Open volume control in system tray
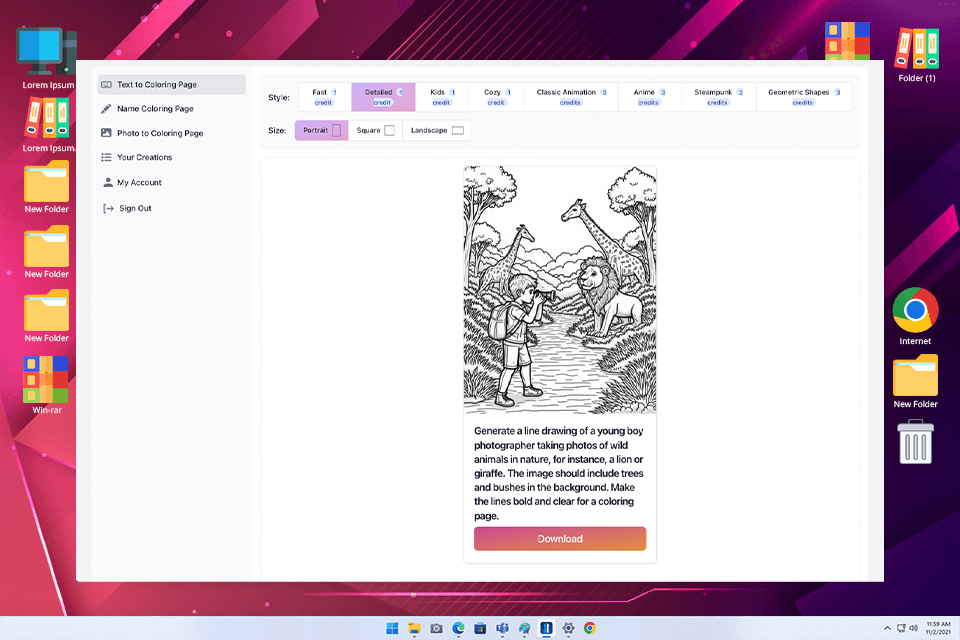The width and height of the screenshot is (960, 640). pyautogui.click(x=913, y=628)
